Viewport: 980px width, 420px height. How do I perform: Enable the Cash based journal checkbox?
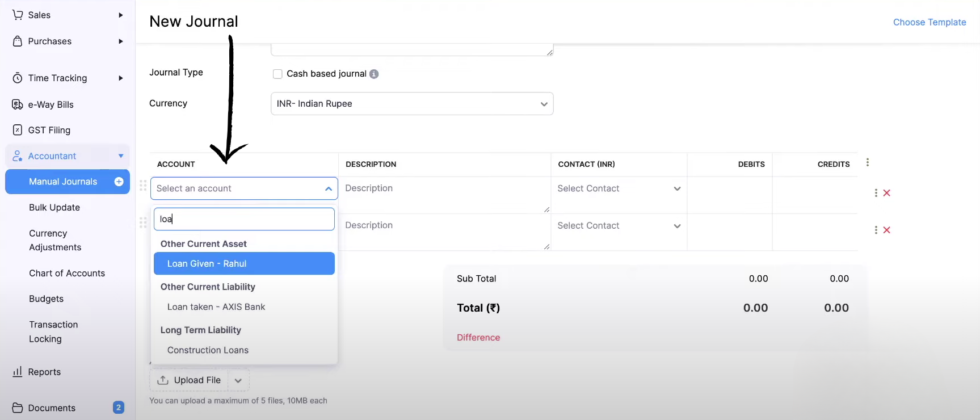278,74
